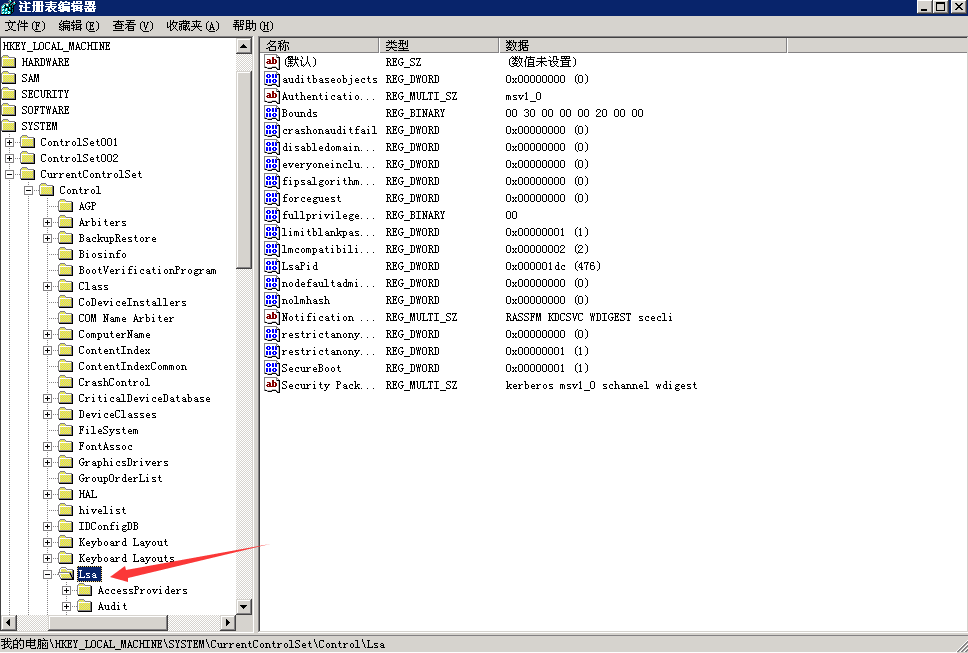Click the SAM folder icon
Viewport: 968px width, 653px height.
(x=9, y=78)
